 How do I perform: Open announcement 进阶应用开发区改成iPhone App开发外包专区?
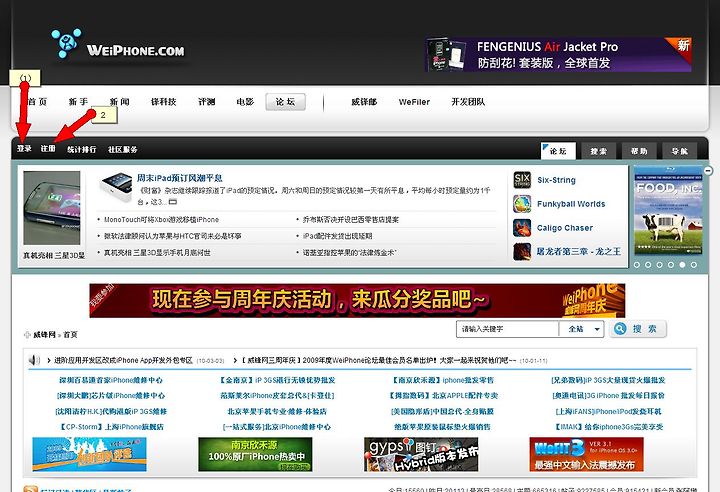tap(124, 361)
